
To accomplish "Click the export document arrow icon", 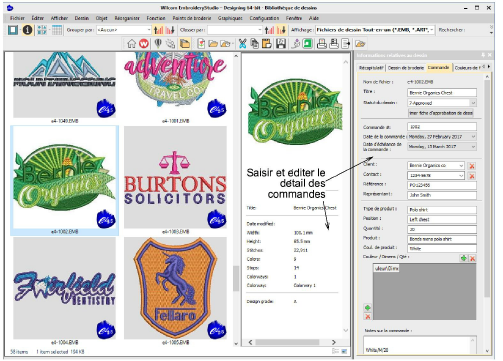I will (x=346, y=44).
